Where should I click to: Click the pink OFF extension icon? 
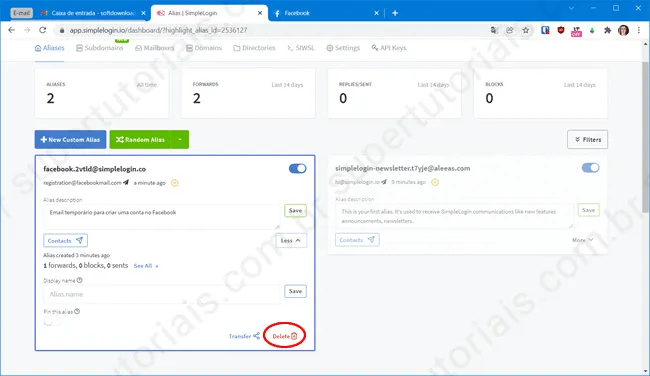tap(576, 31)
